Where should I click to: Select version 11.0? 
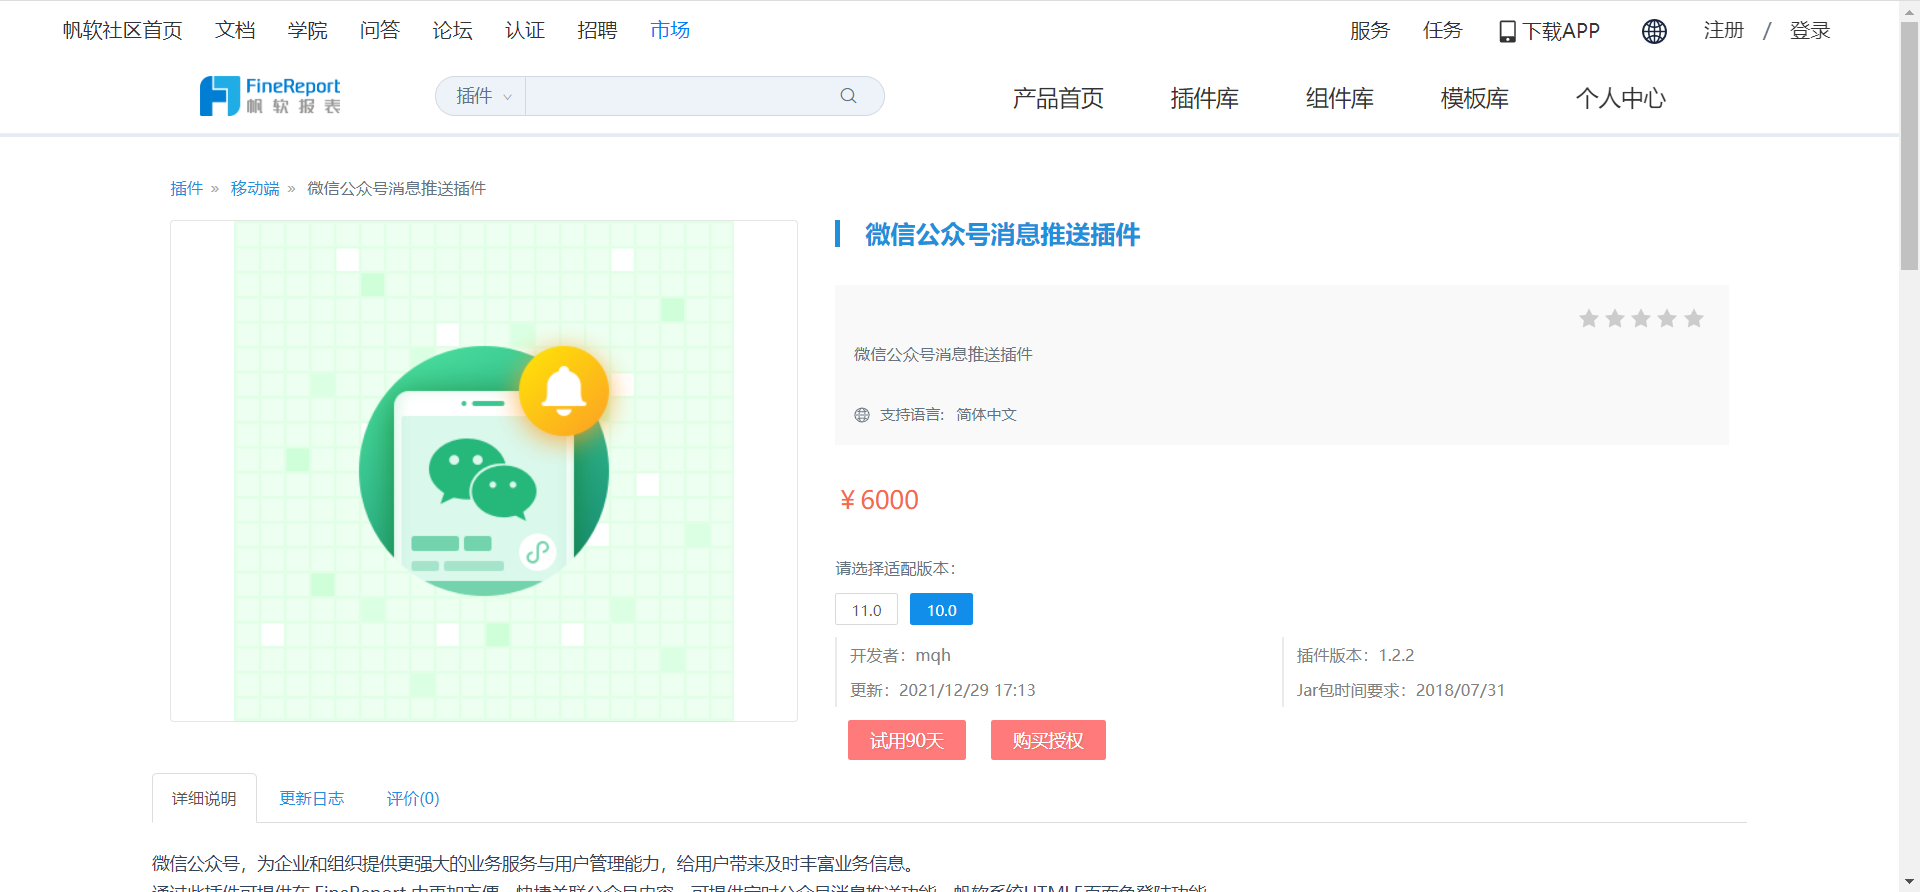[x=866, y=610]
